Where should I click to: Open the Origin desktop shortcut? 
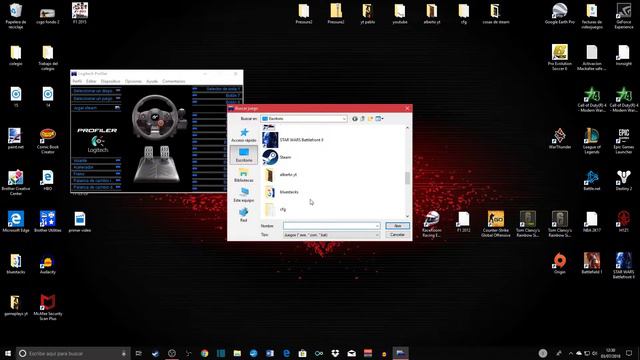[560, 264]
